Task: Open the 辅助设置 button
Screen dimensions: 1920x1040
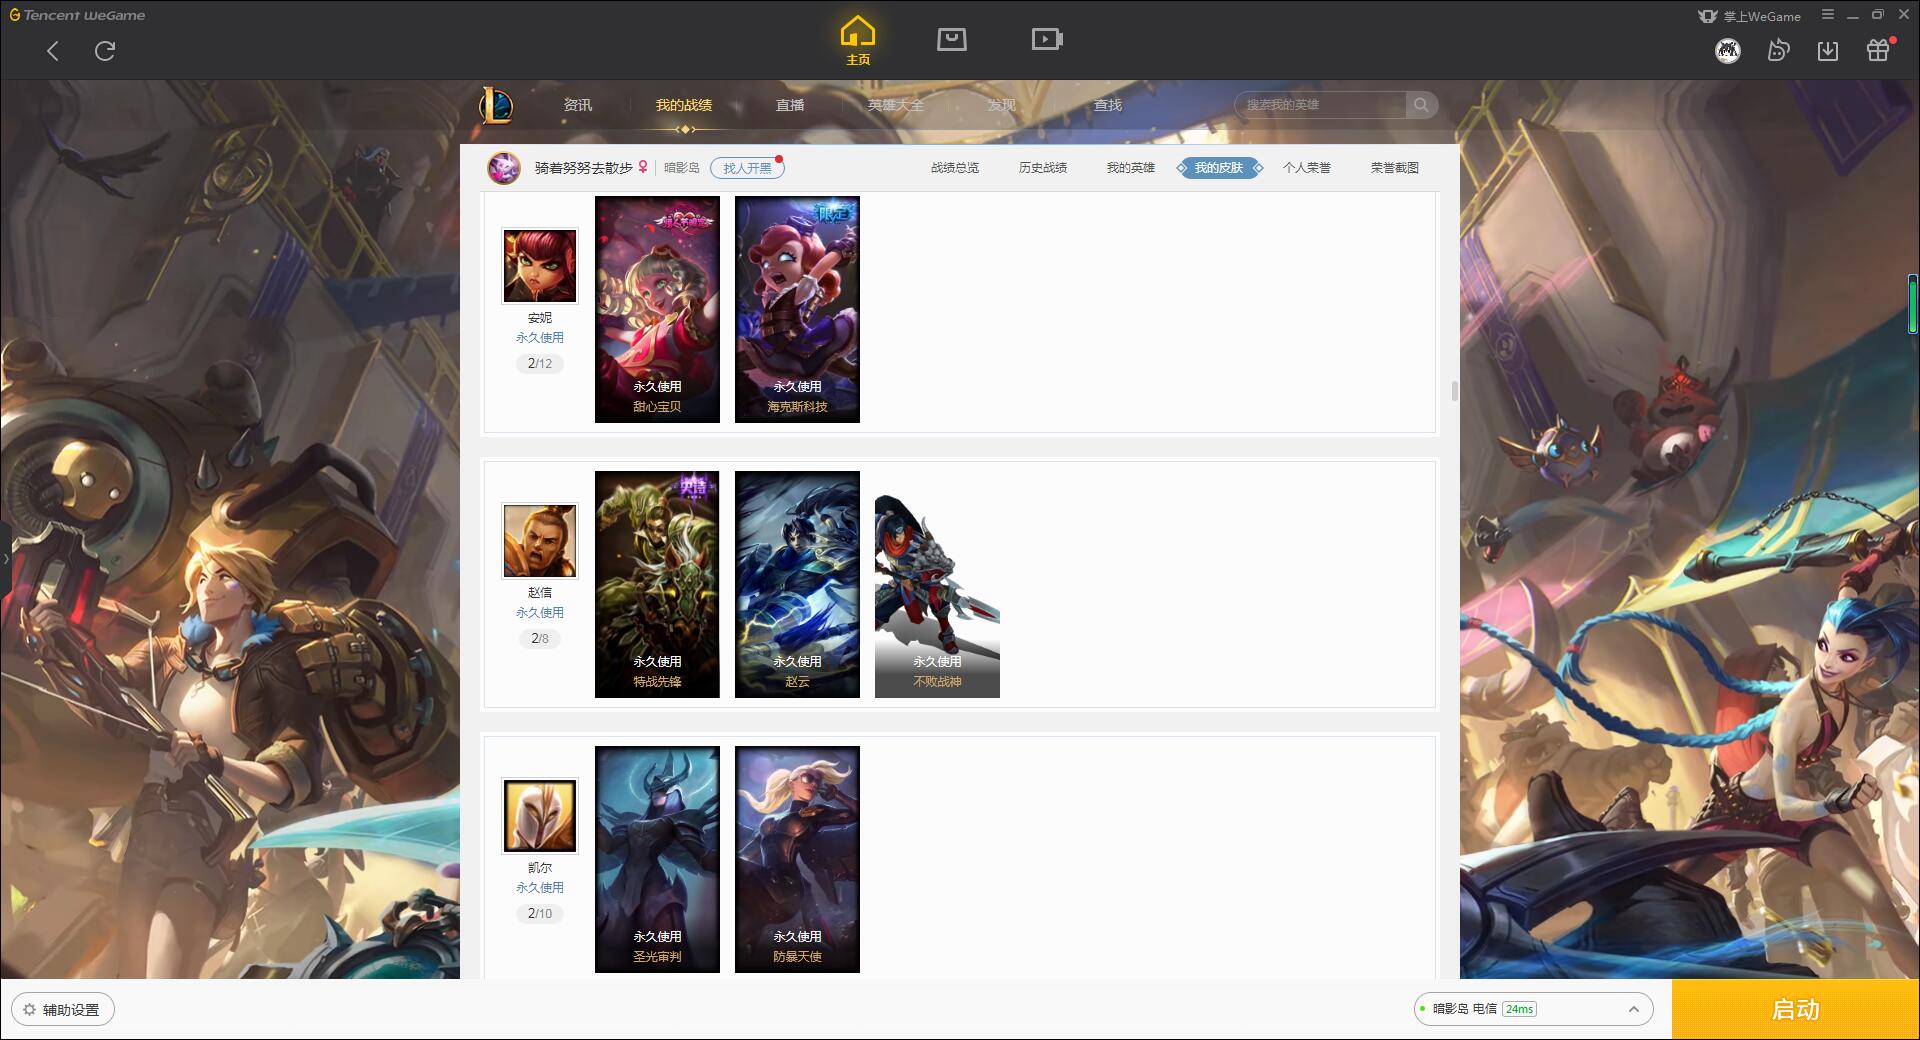Action: click(x=63, y=1010)
